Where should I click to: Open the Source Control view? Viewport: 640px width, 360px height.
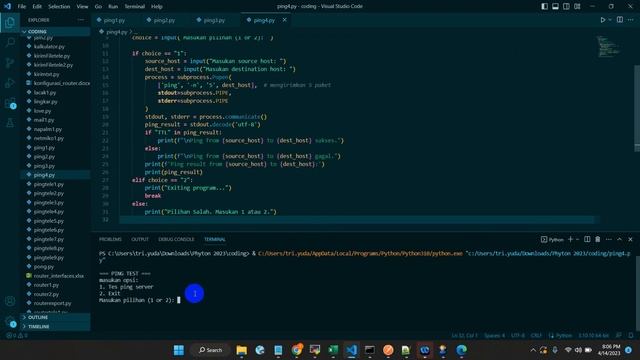click(x=10, y=62)
